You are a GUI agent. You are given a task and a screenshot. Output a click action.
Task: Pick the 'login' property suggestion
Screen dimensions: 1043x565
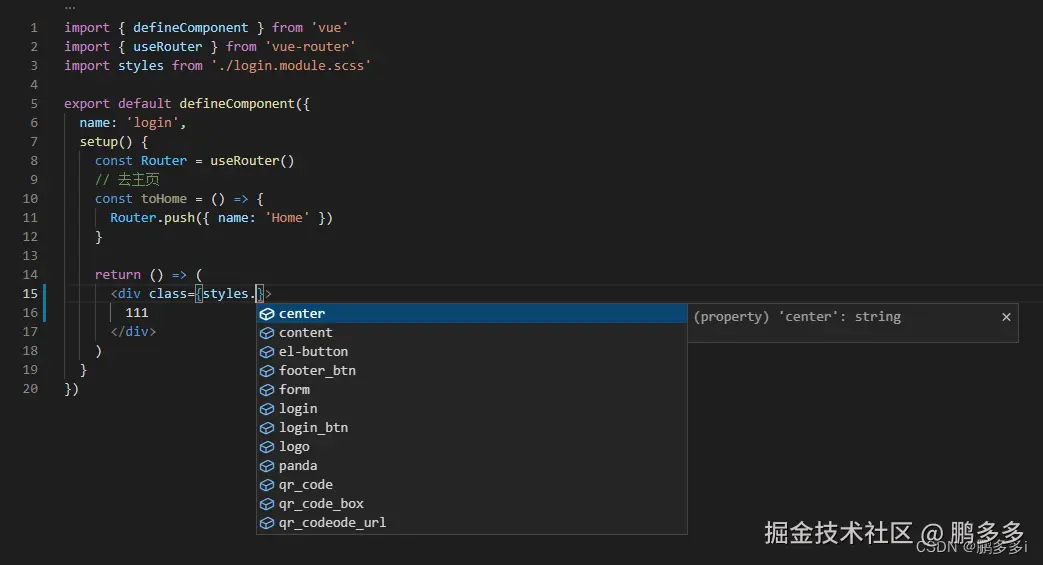point(472,409)
